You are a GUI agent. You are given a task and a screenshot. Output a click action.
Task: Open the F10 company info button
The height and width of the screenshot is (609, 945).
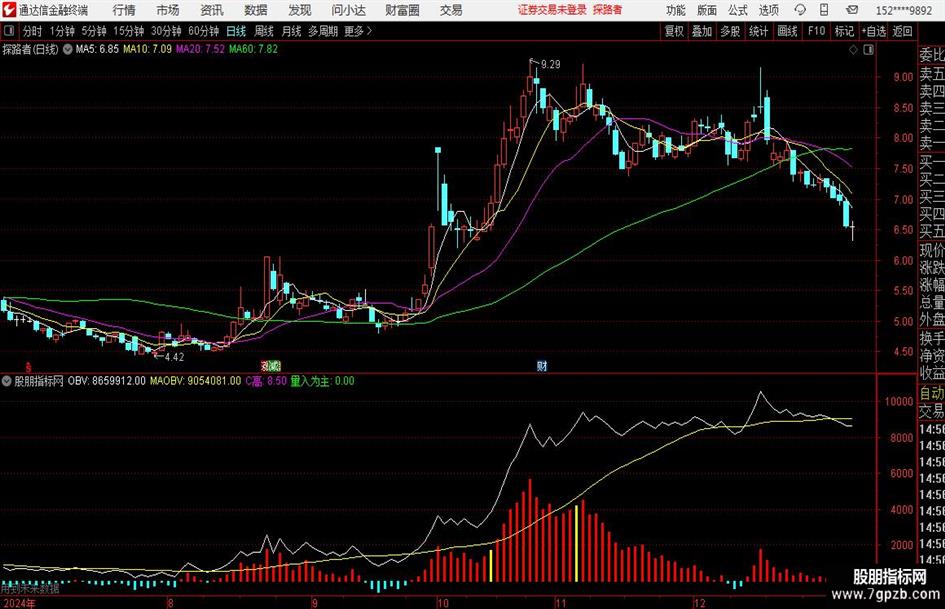coord(816,31)
